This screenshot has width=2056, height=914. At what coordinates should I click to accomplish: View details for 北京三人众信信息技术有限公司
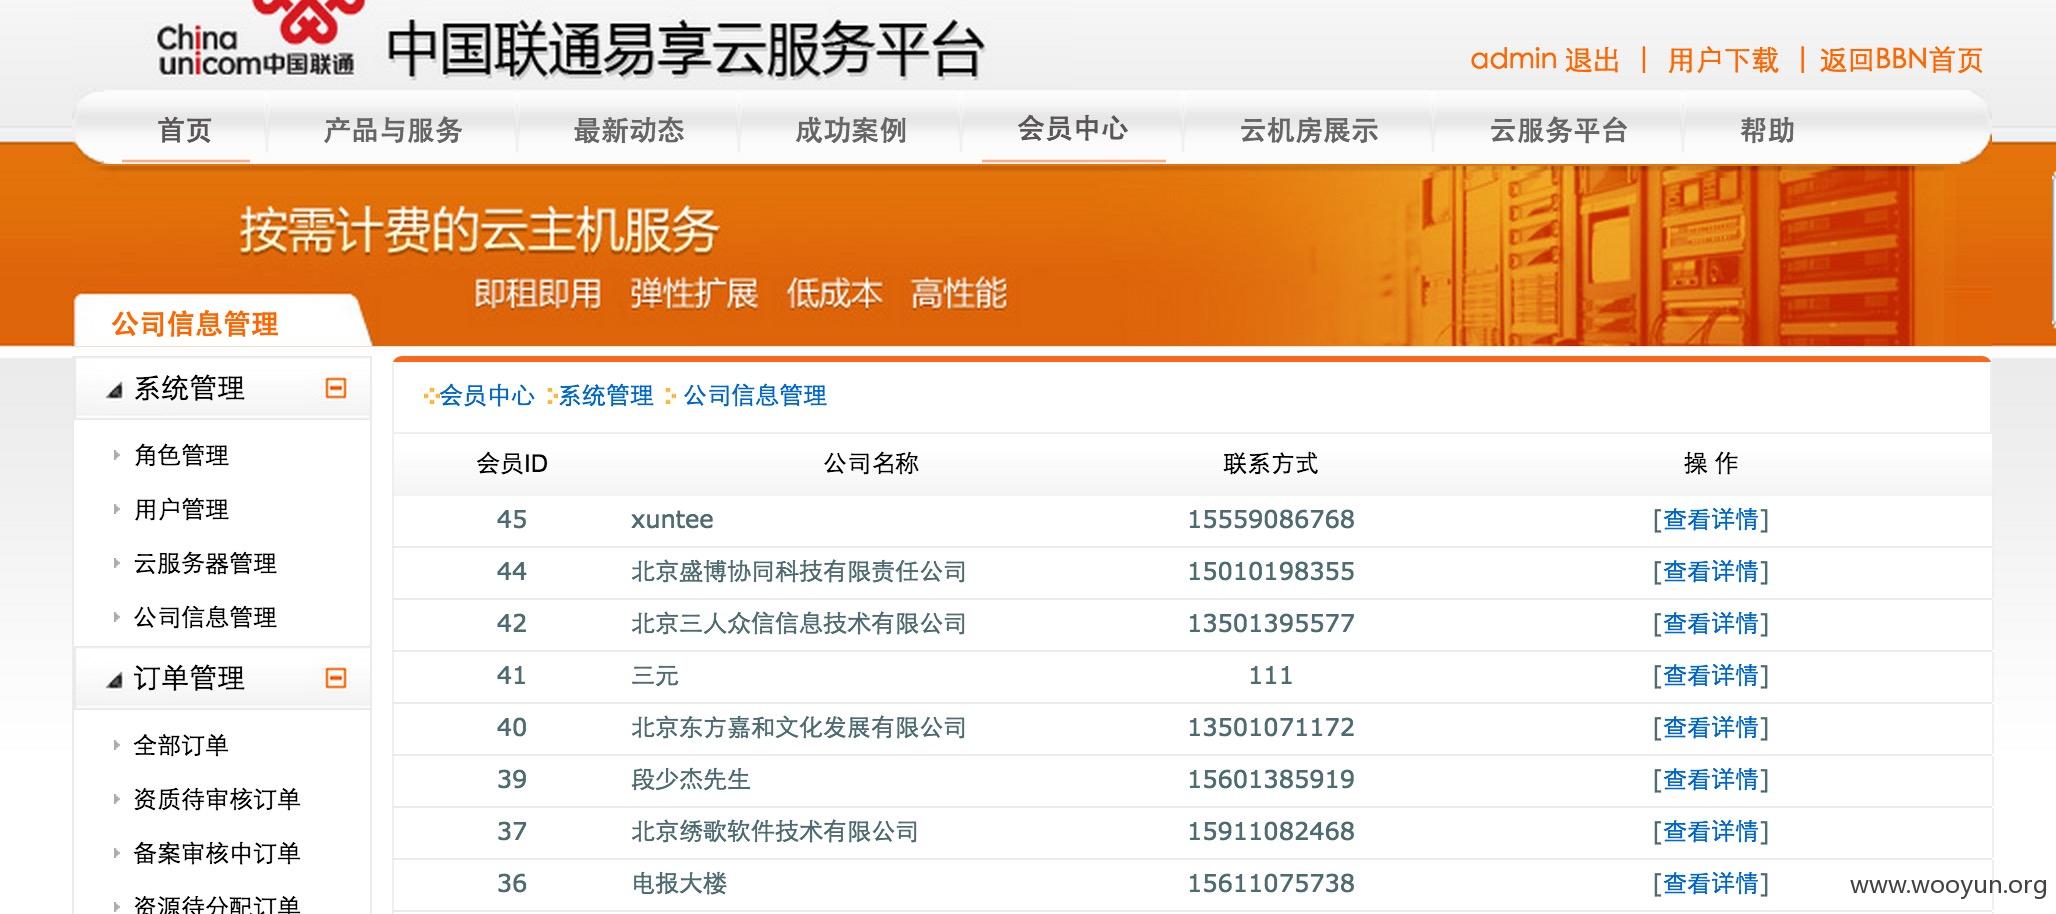pos(1711,624)
